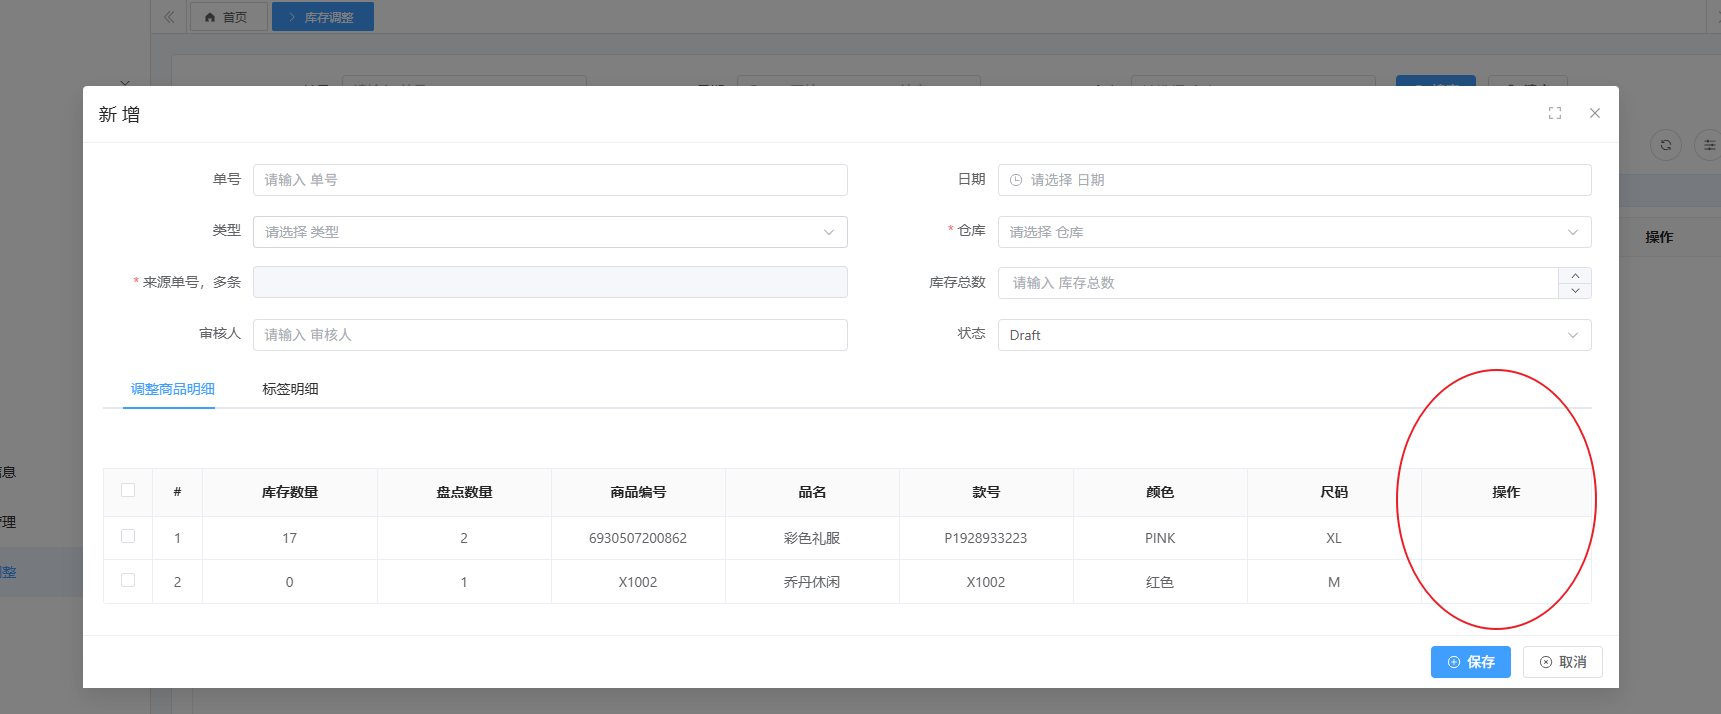
Task: Click the fullscreen icon in dialog header
Action: (x=1554, y=114)
